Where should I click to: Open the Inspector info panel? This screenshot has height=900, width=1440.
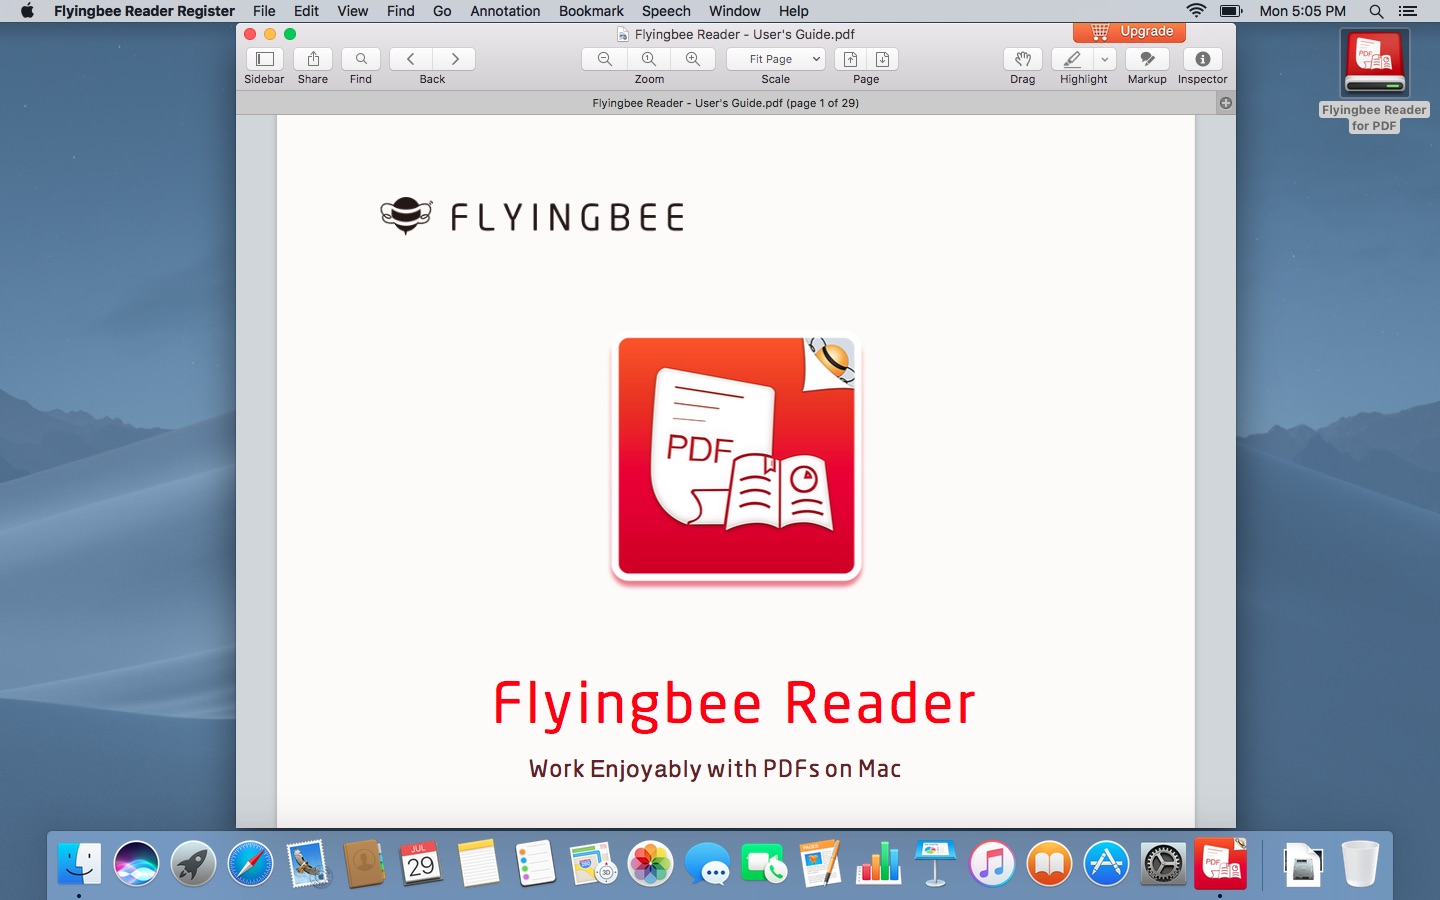click(1202, 59)
